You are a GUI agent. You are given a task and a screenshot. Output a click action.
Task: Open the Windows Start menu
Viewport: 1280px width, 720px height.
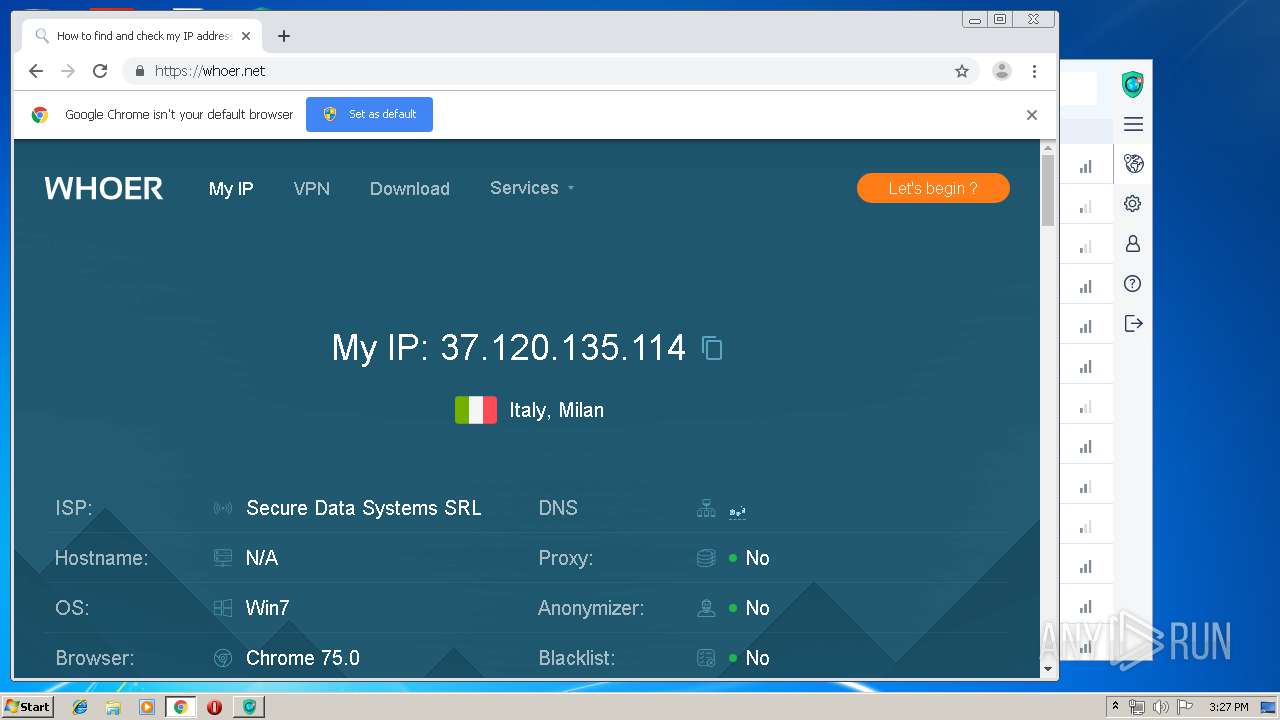coord(27,707)
